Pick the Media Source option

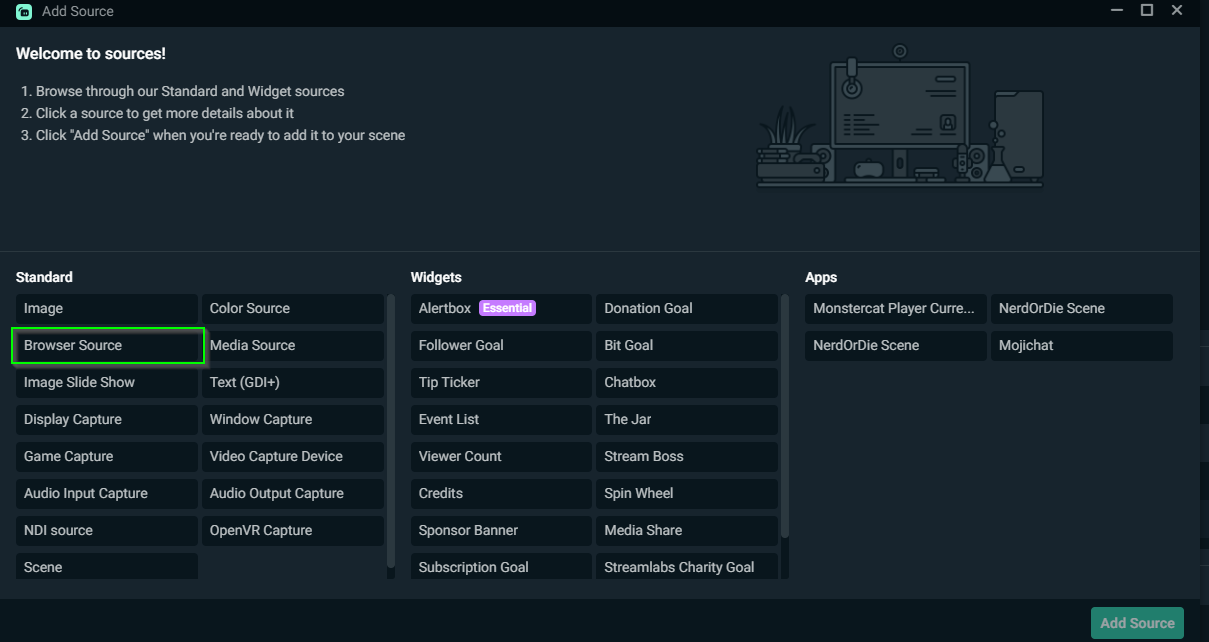[x=293, y=345]
